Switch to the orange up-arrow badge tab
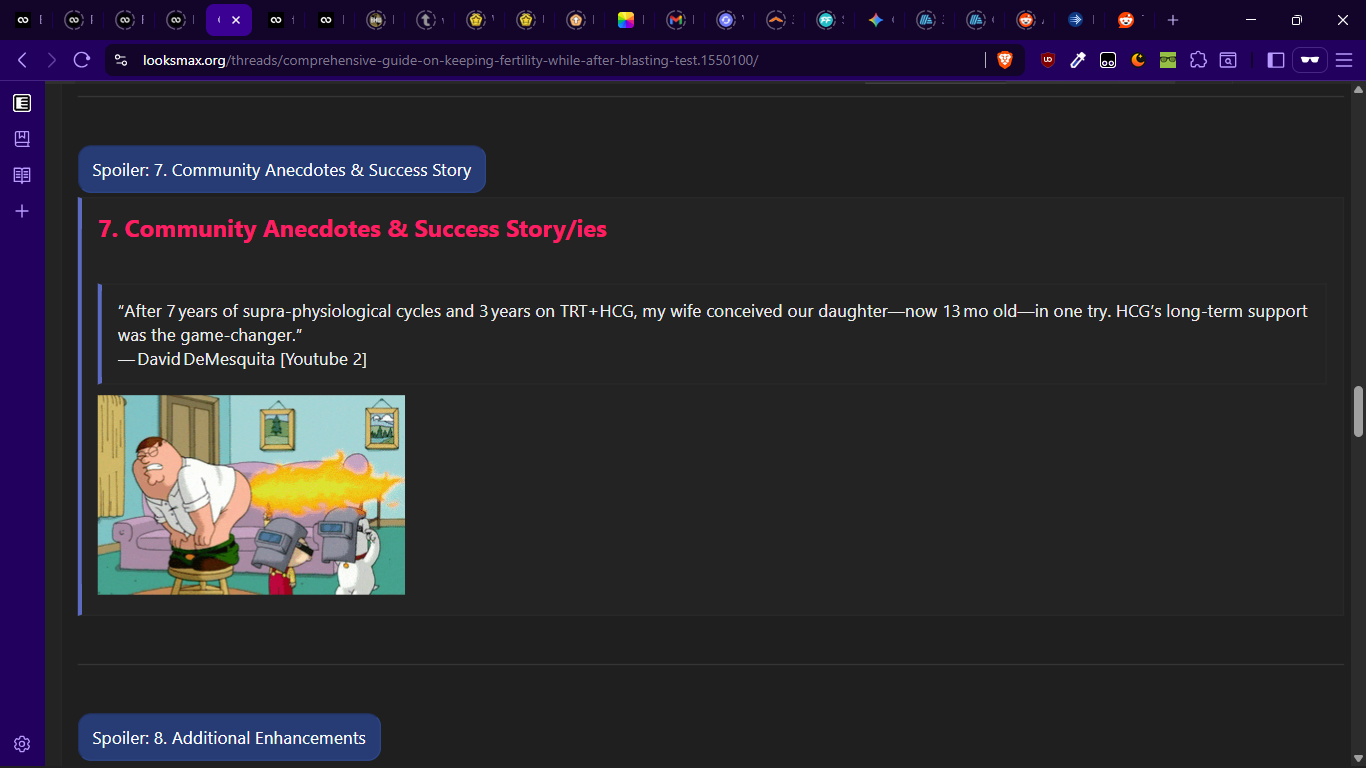 coord(576,20)
